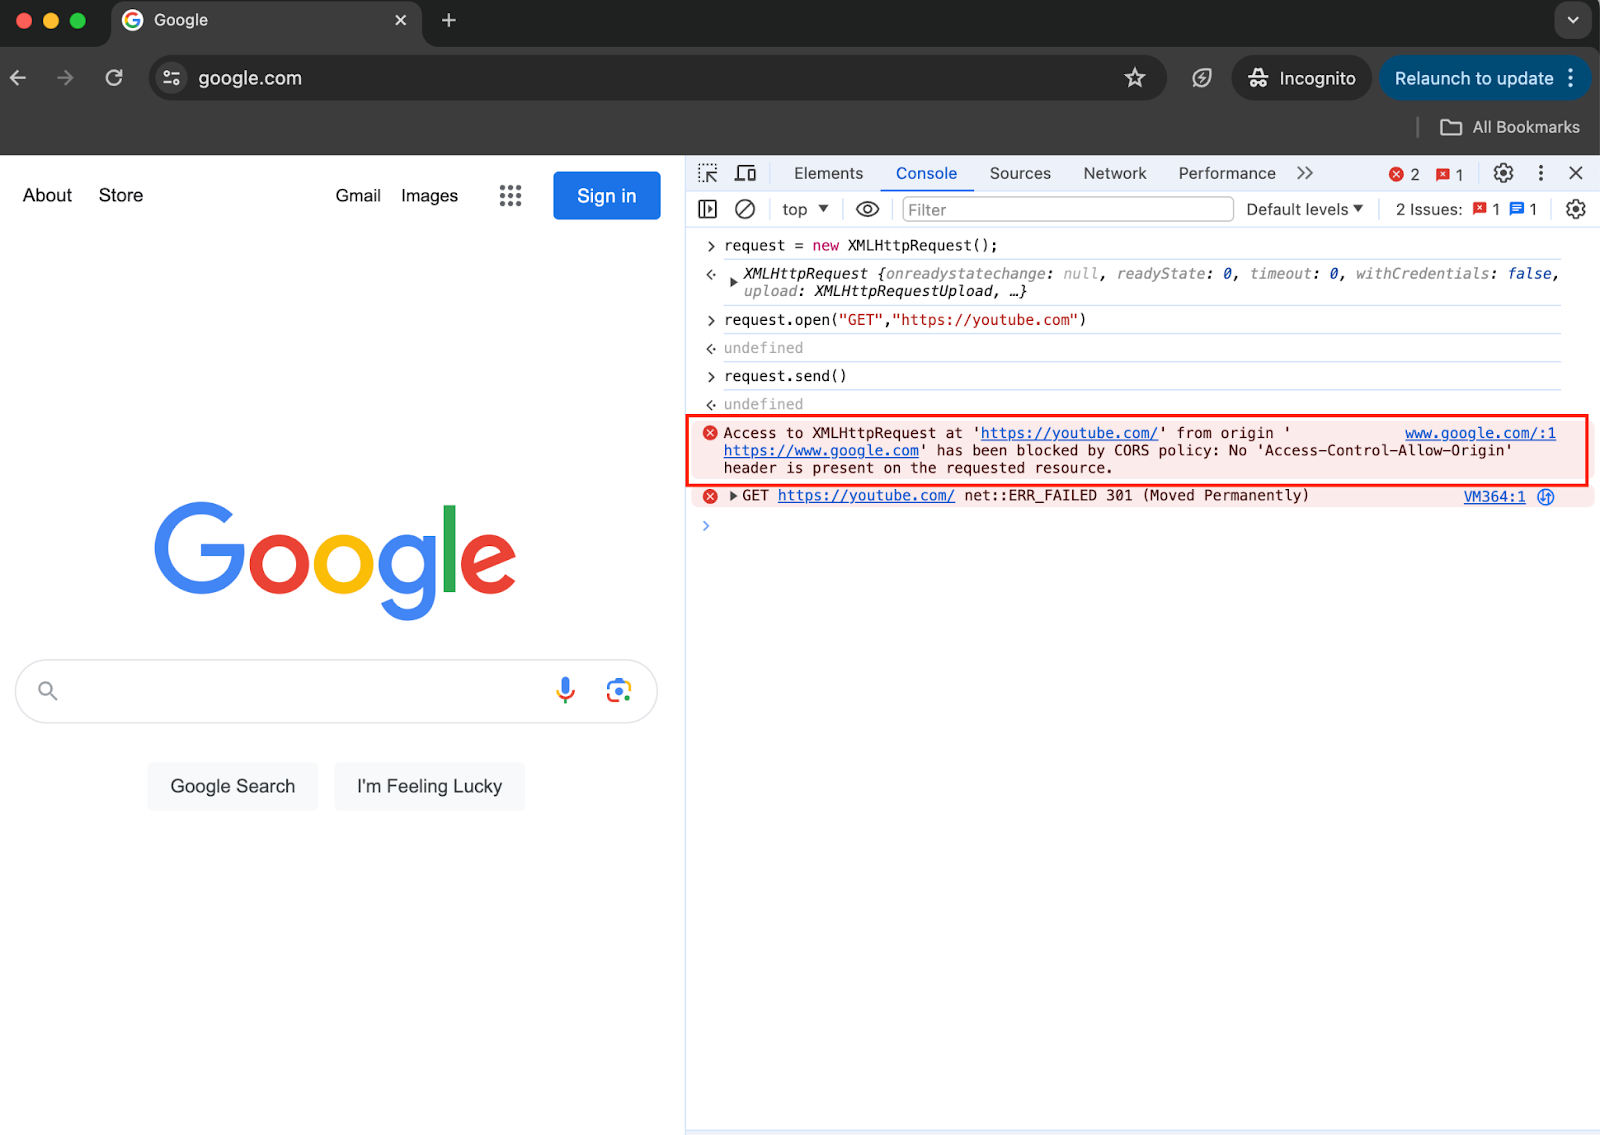Open the Sources panel
The image size is (1600, 1135).
coord(1019,173)
